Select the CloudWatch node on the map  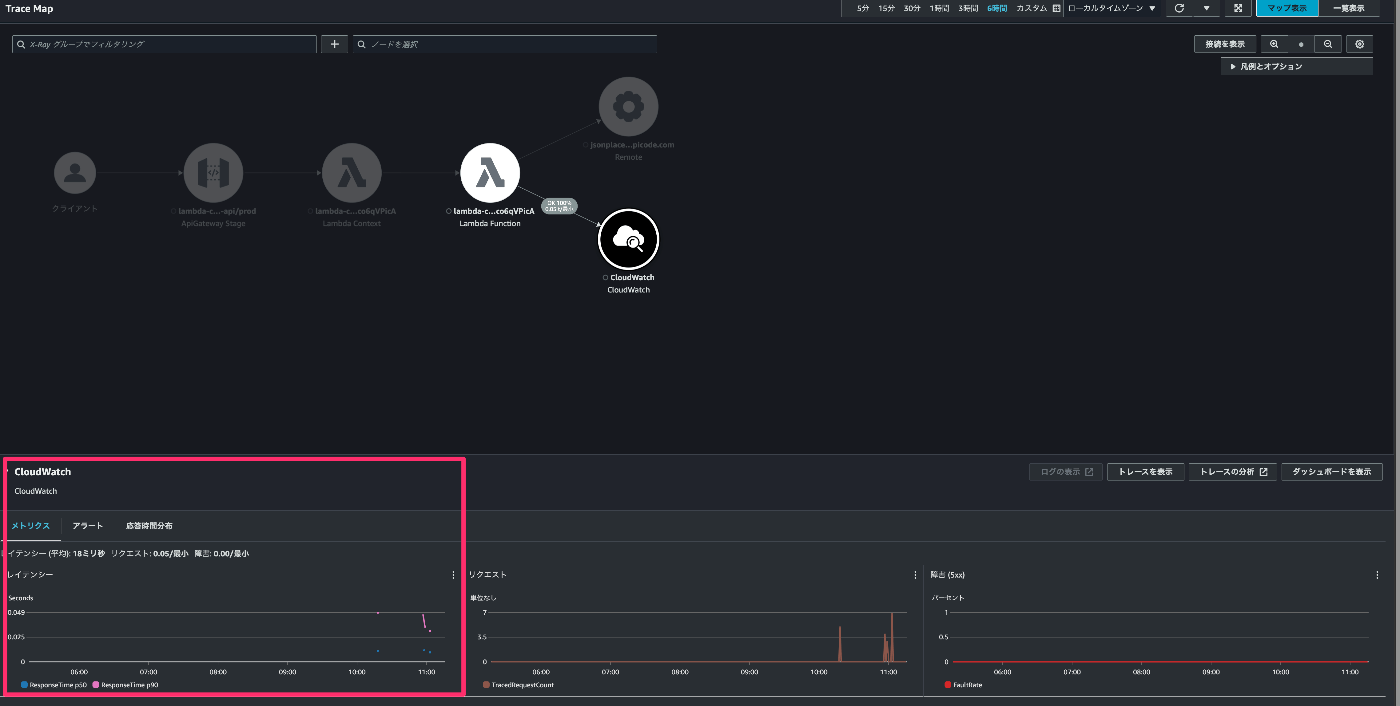point(628,240)
